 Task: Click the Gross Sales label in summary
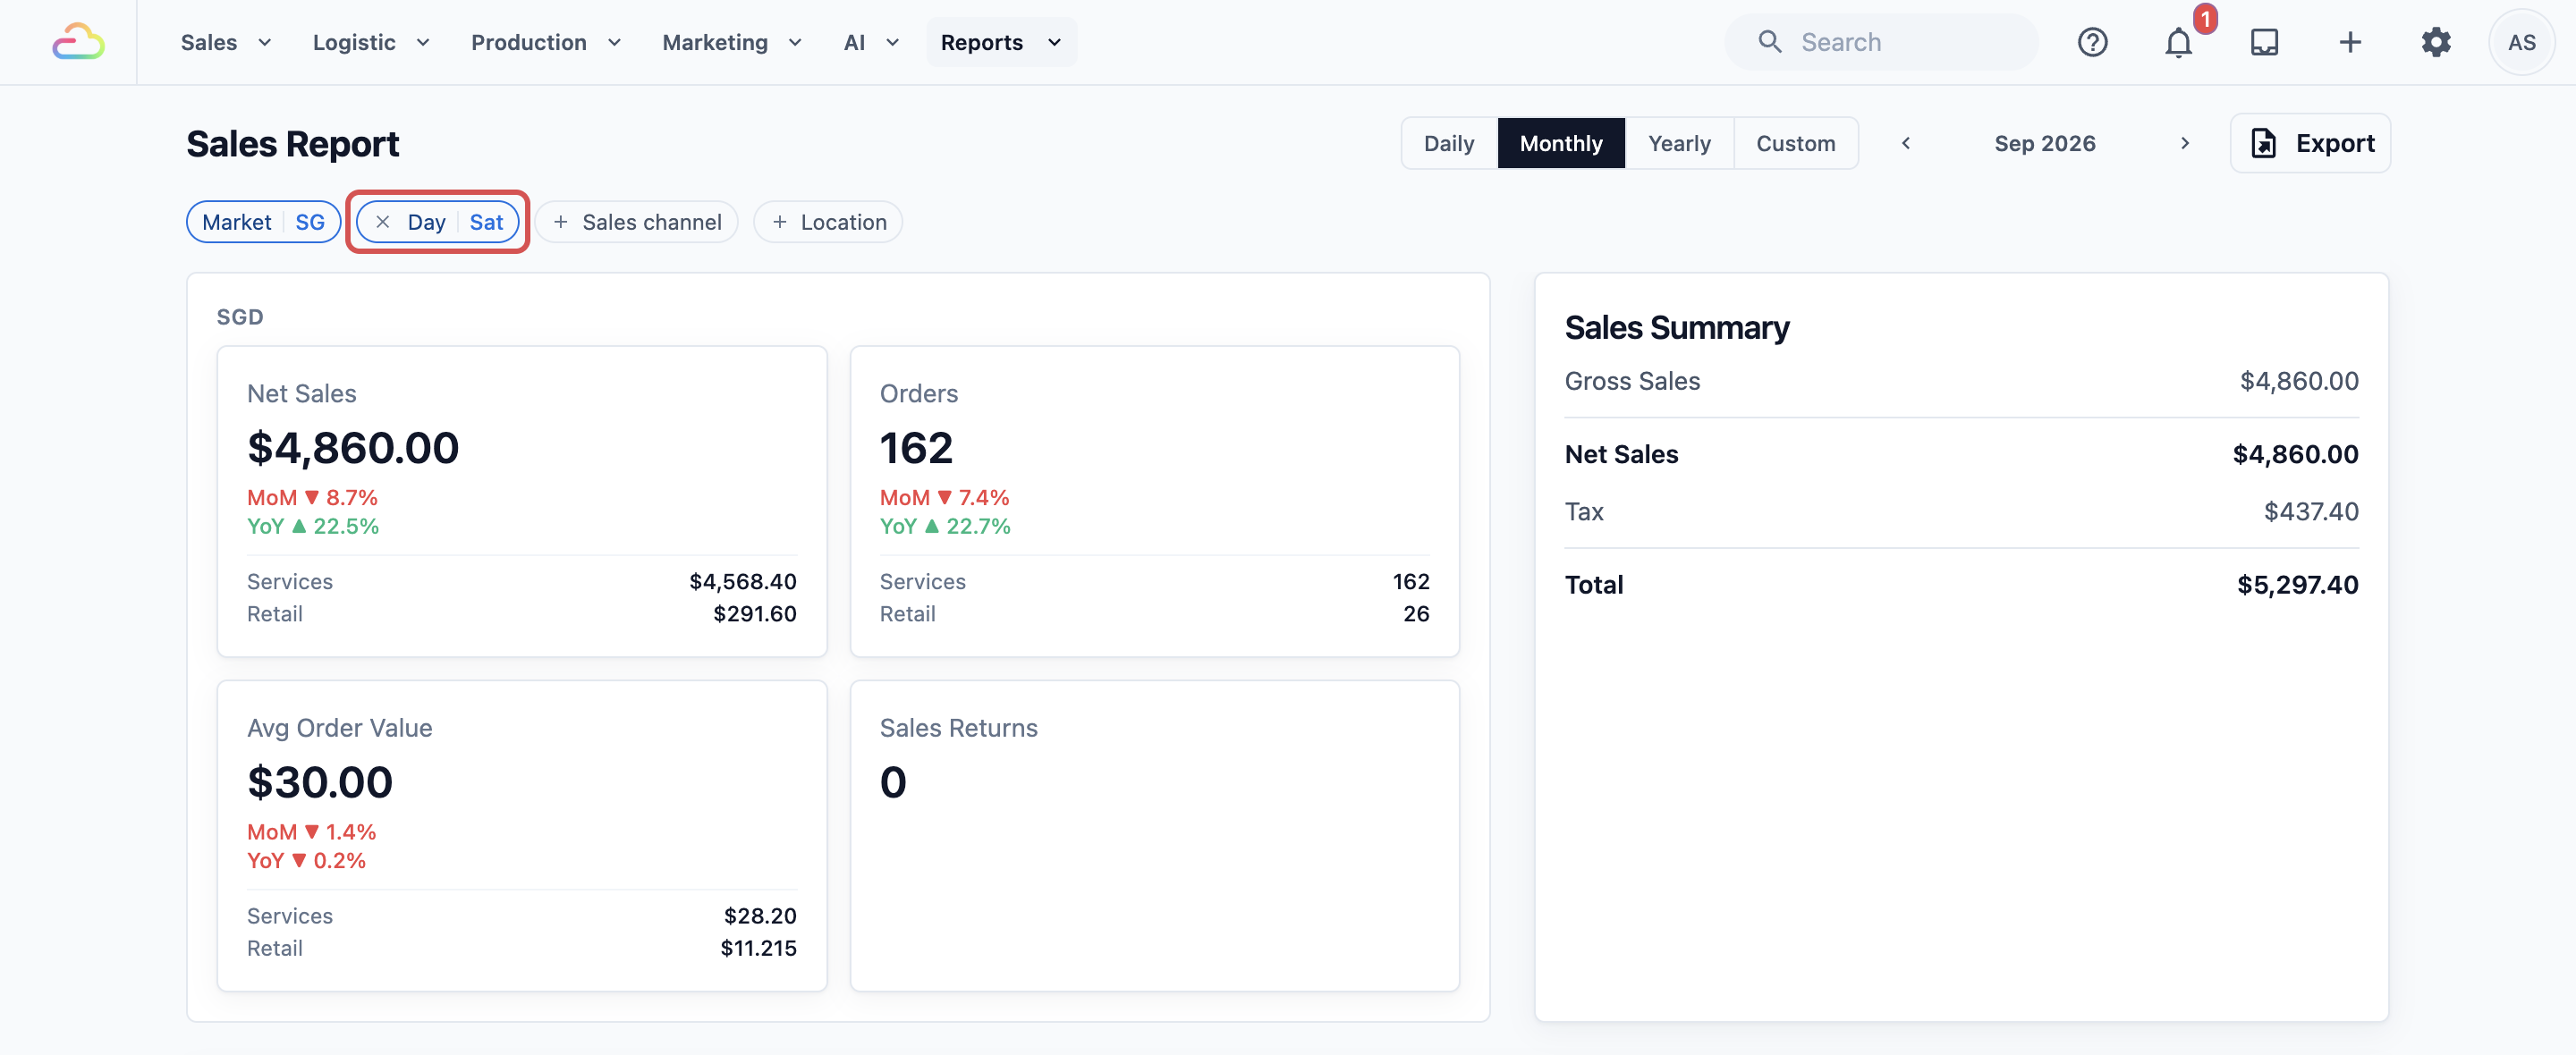coord(1632,381)
